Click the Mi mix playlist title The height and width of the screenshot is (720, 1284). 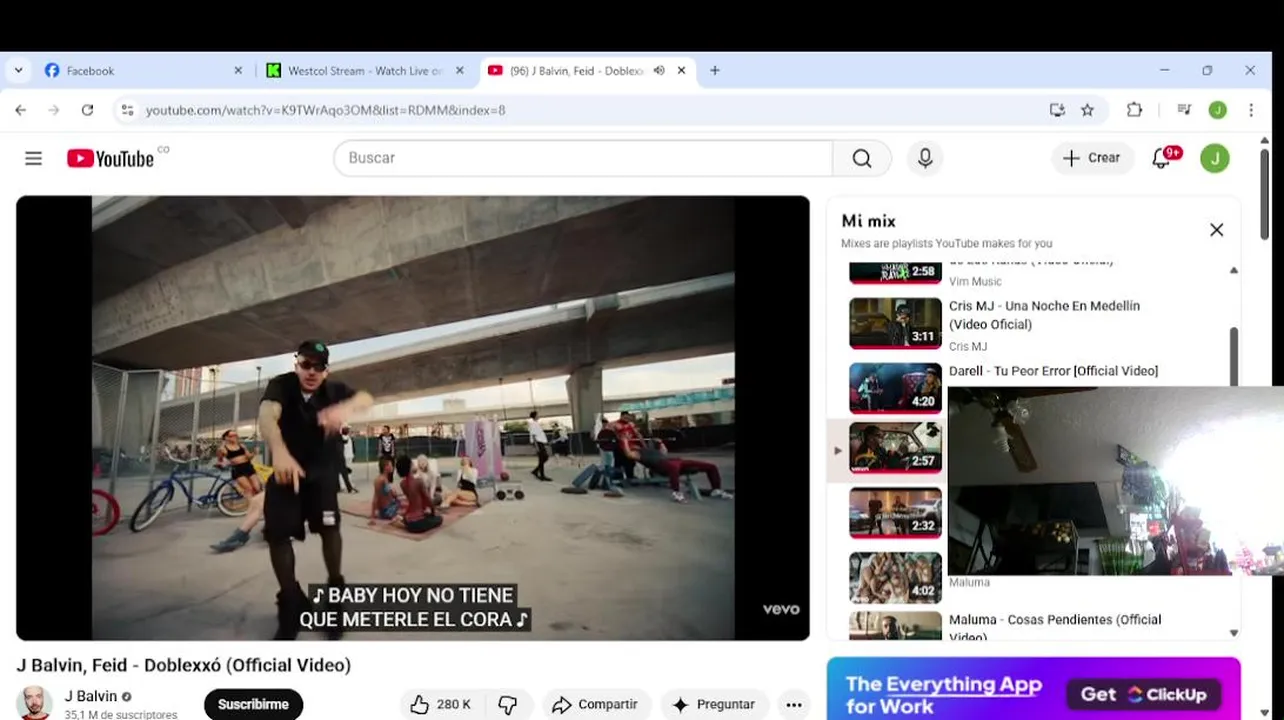pyautogui.click(x=868, y=221)
